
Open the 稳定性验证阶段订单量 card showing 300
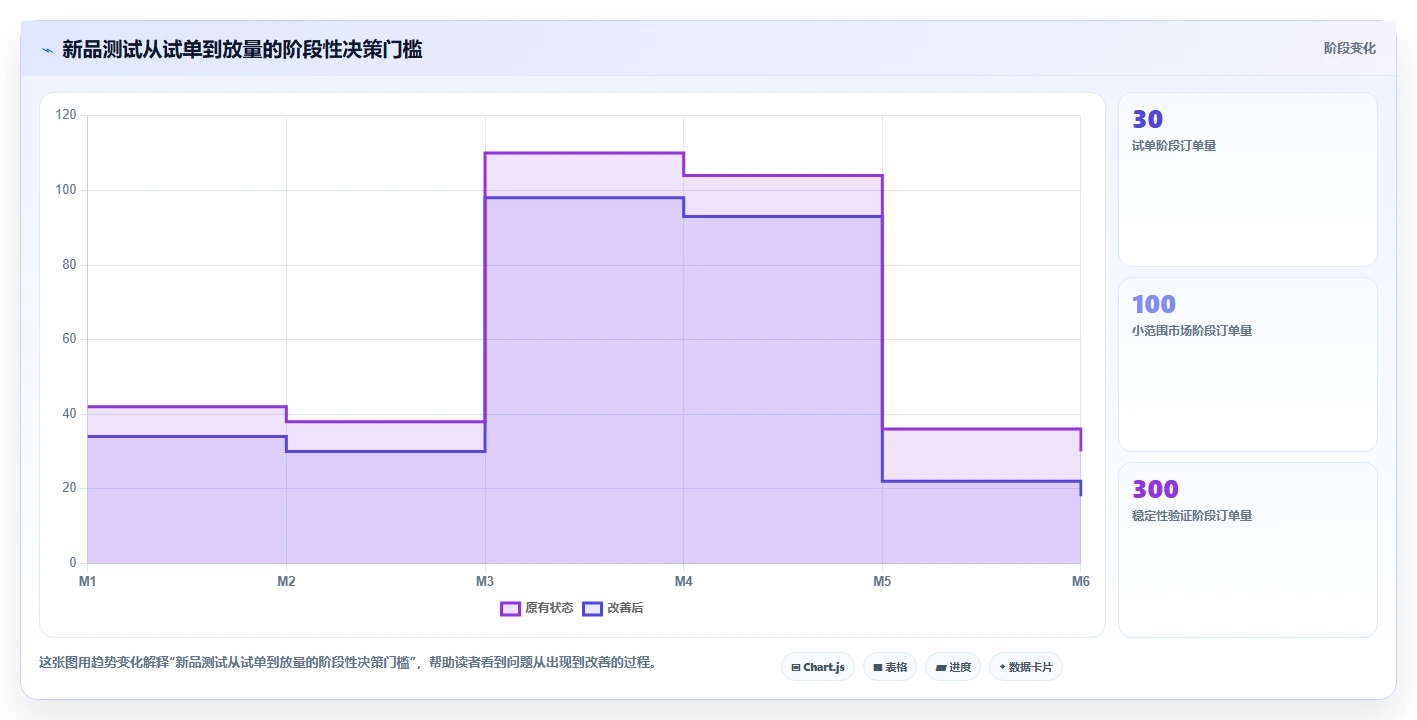[x=1247, y=550]
